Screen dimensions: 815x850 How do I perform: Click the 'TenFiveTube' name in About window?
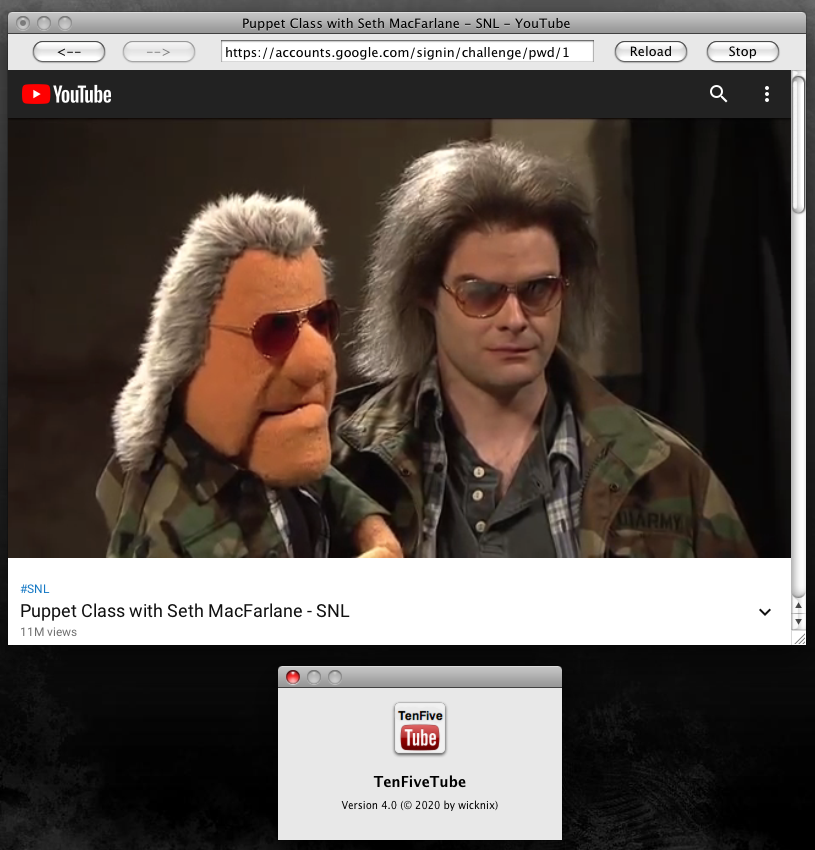420,782
